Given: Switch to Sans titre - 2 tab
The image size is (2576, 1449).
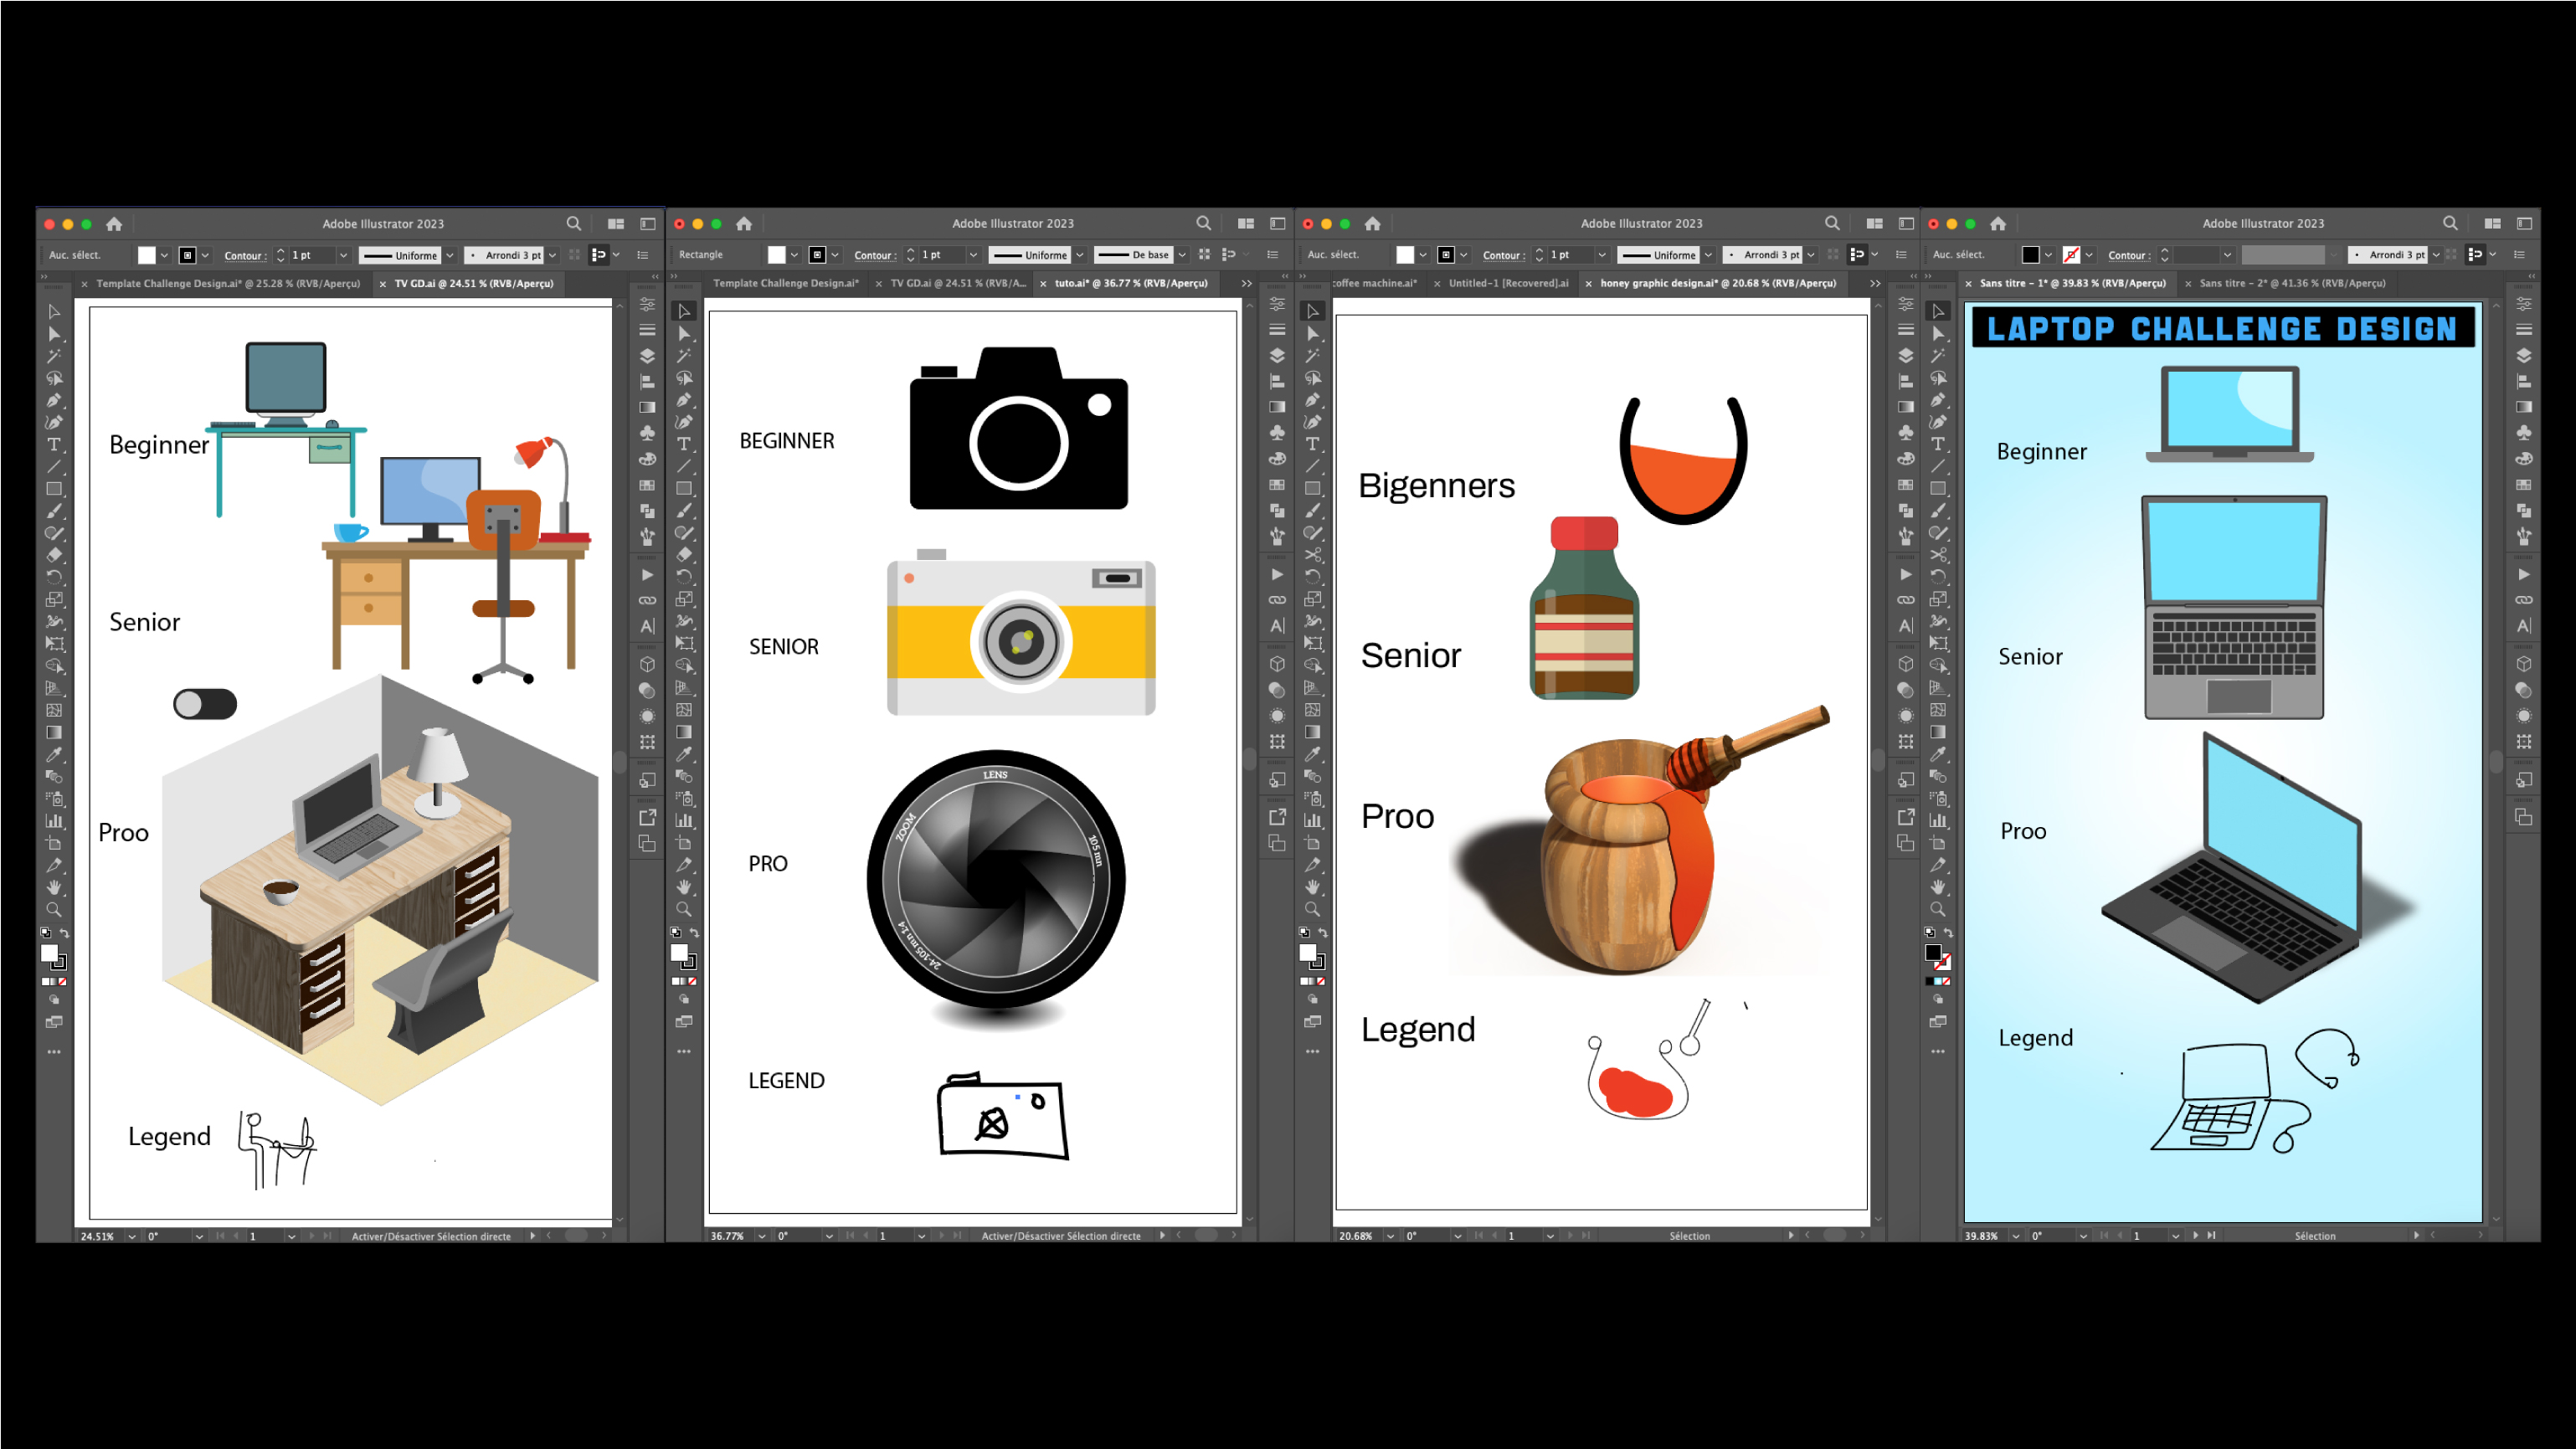Looking at the screenshot, I should coord(2292,283).
